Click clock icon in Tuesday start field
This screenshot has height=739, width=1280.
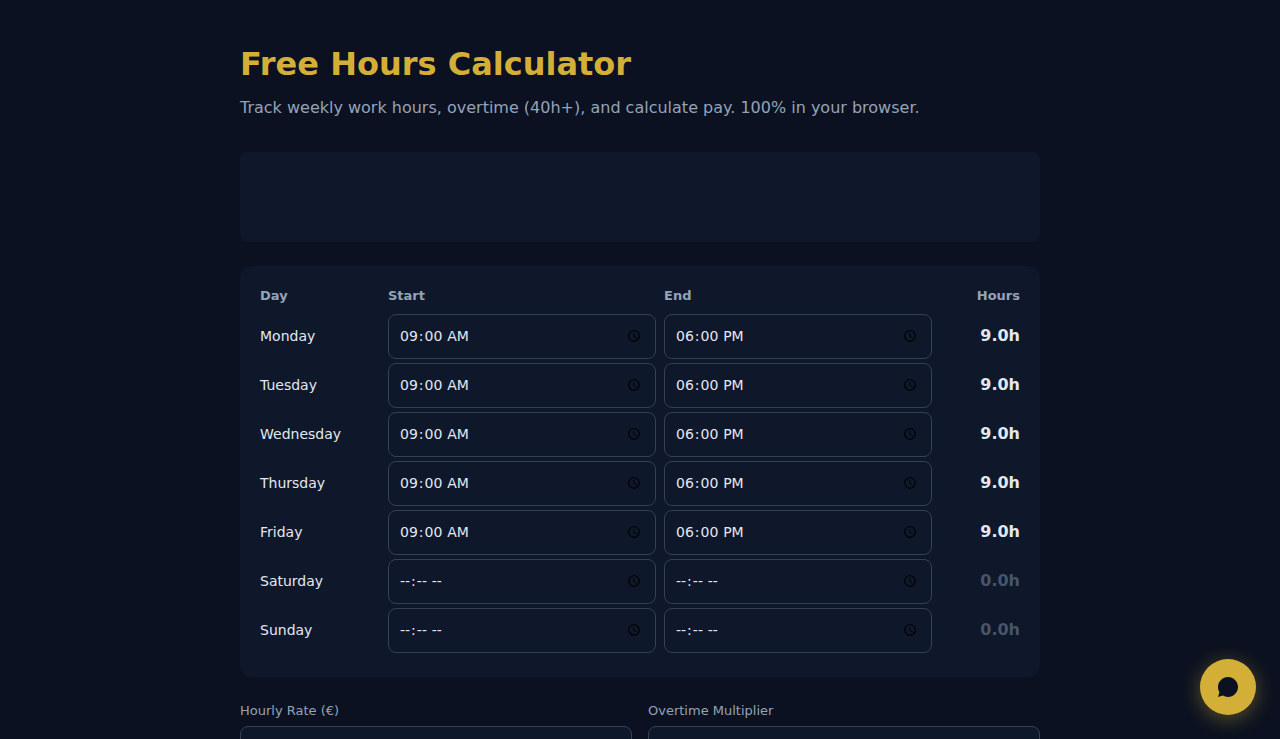point(634,385)
